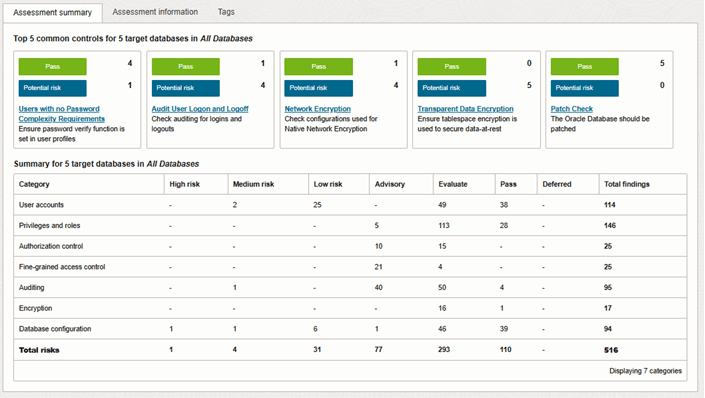The image size is (705, 398).
Task: Click the Medium risk column header
Action: [268, 184]
